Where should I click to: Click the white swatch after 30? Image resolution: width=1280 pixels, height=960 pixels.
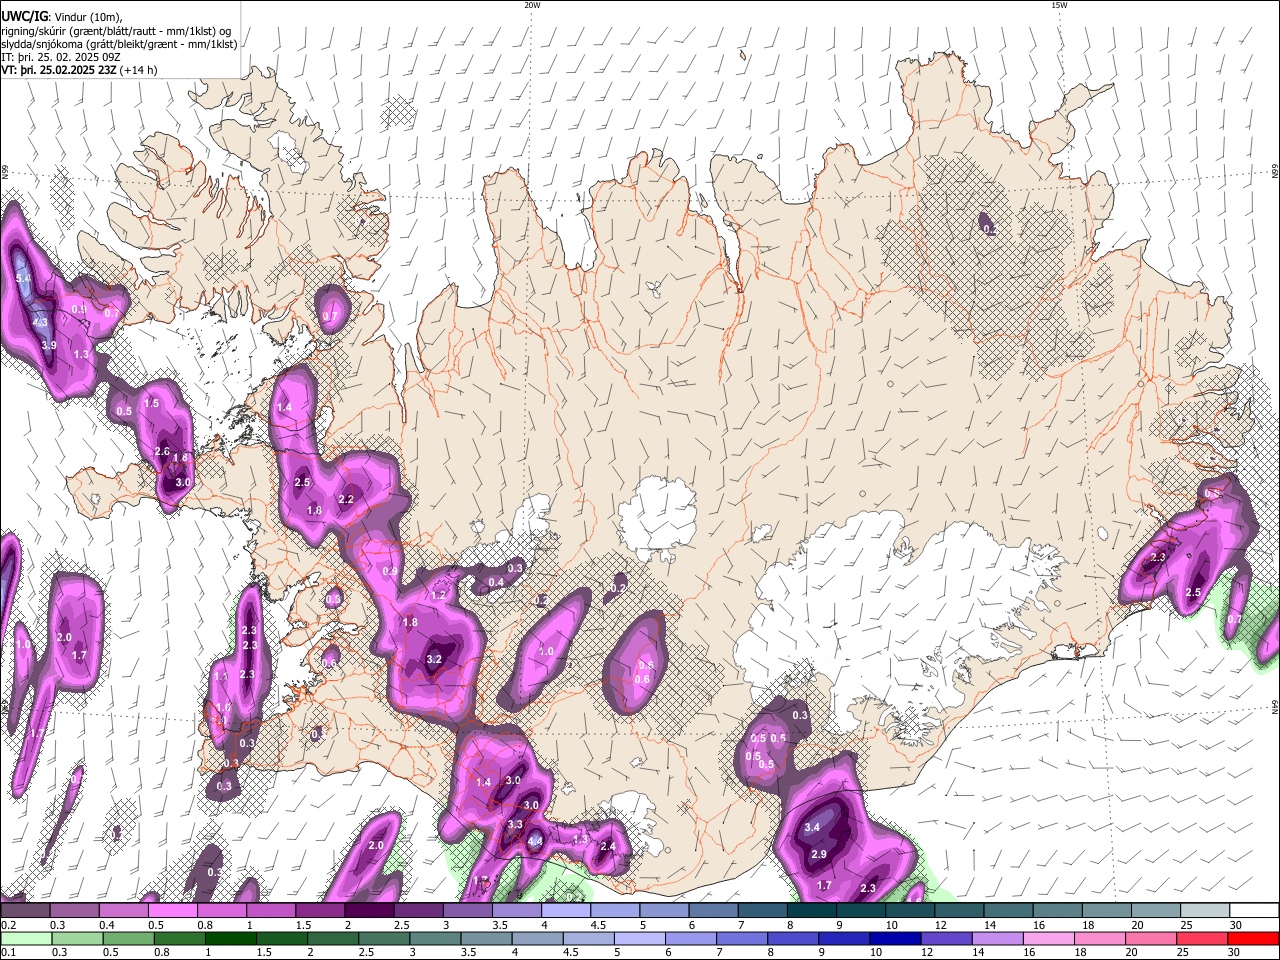[1254, 910]
